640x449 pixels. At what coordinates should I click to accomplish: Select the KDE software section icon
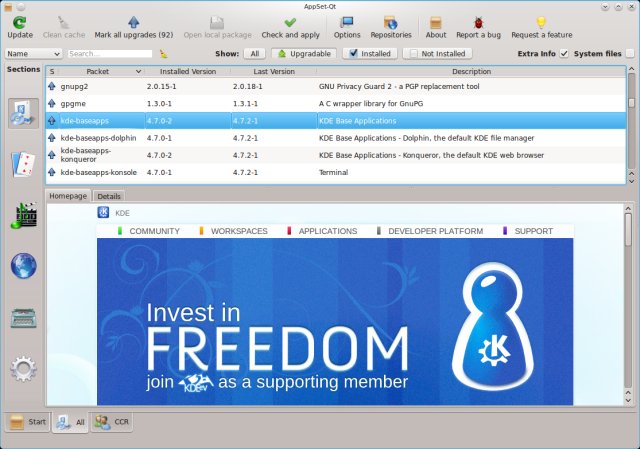coord(23,113)
